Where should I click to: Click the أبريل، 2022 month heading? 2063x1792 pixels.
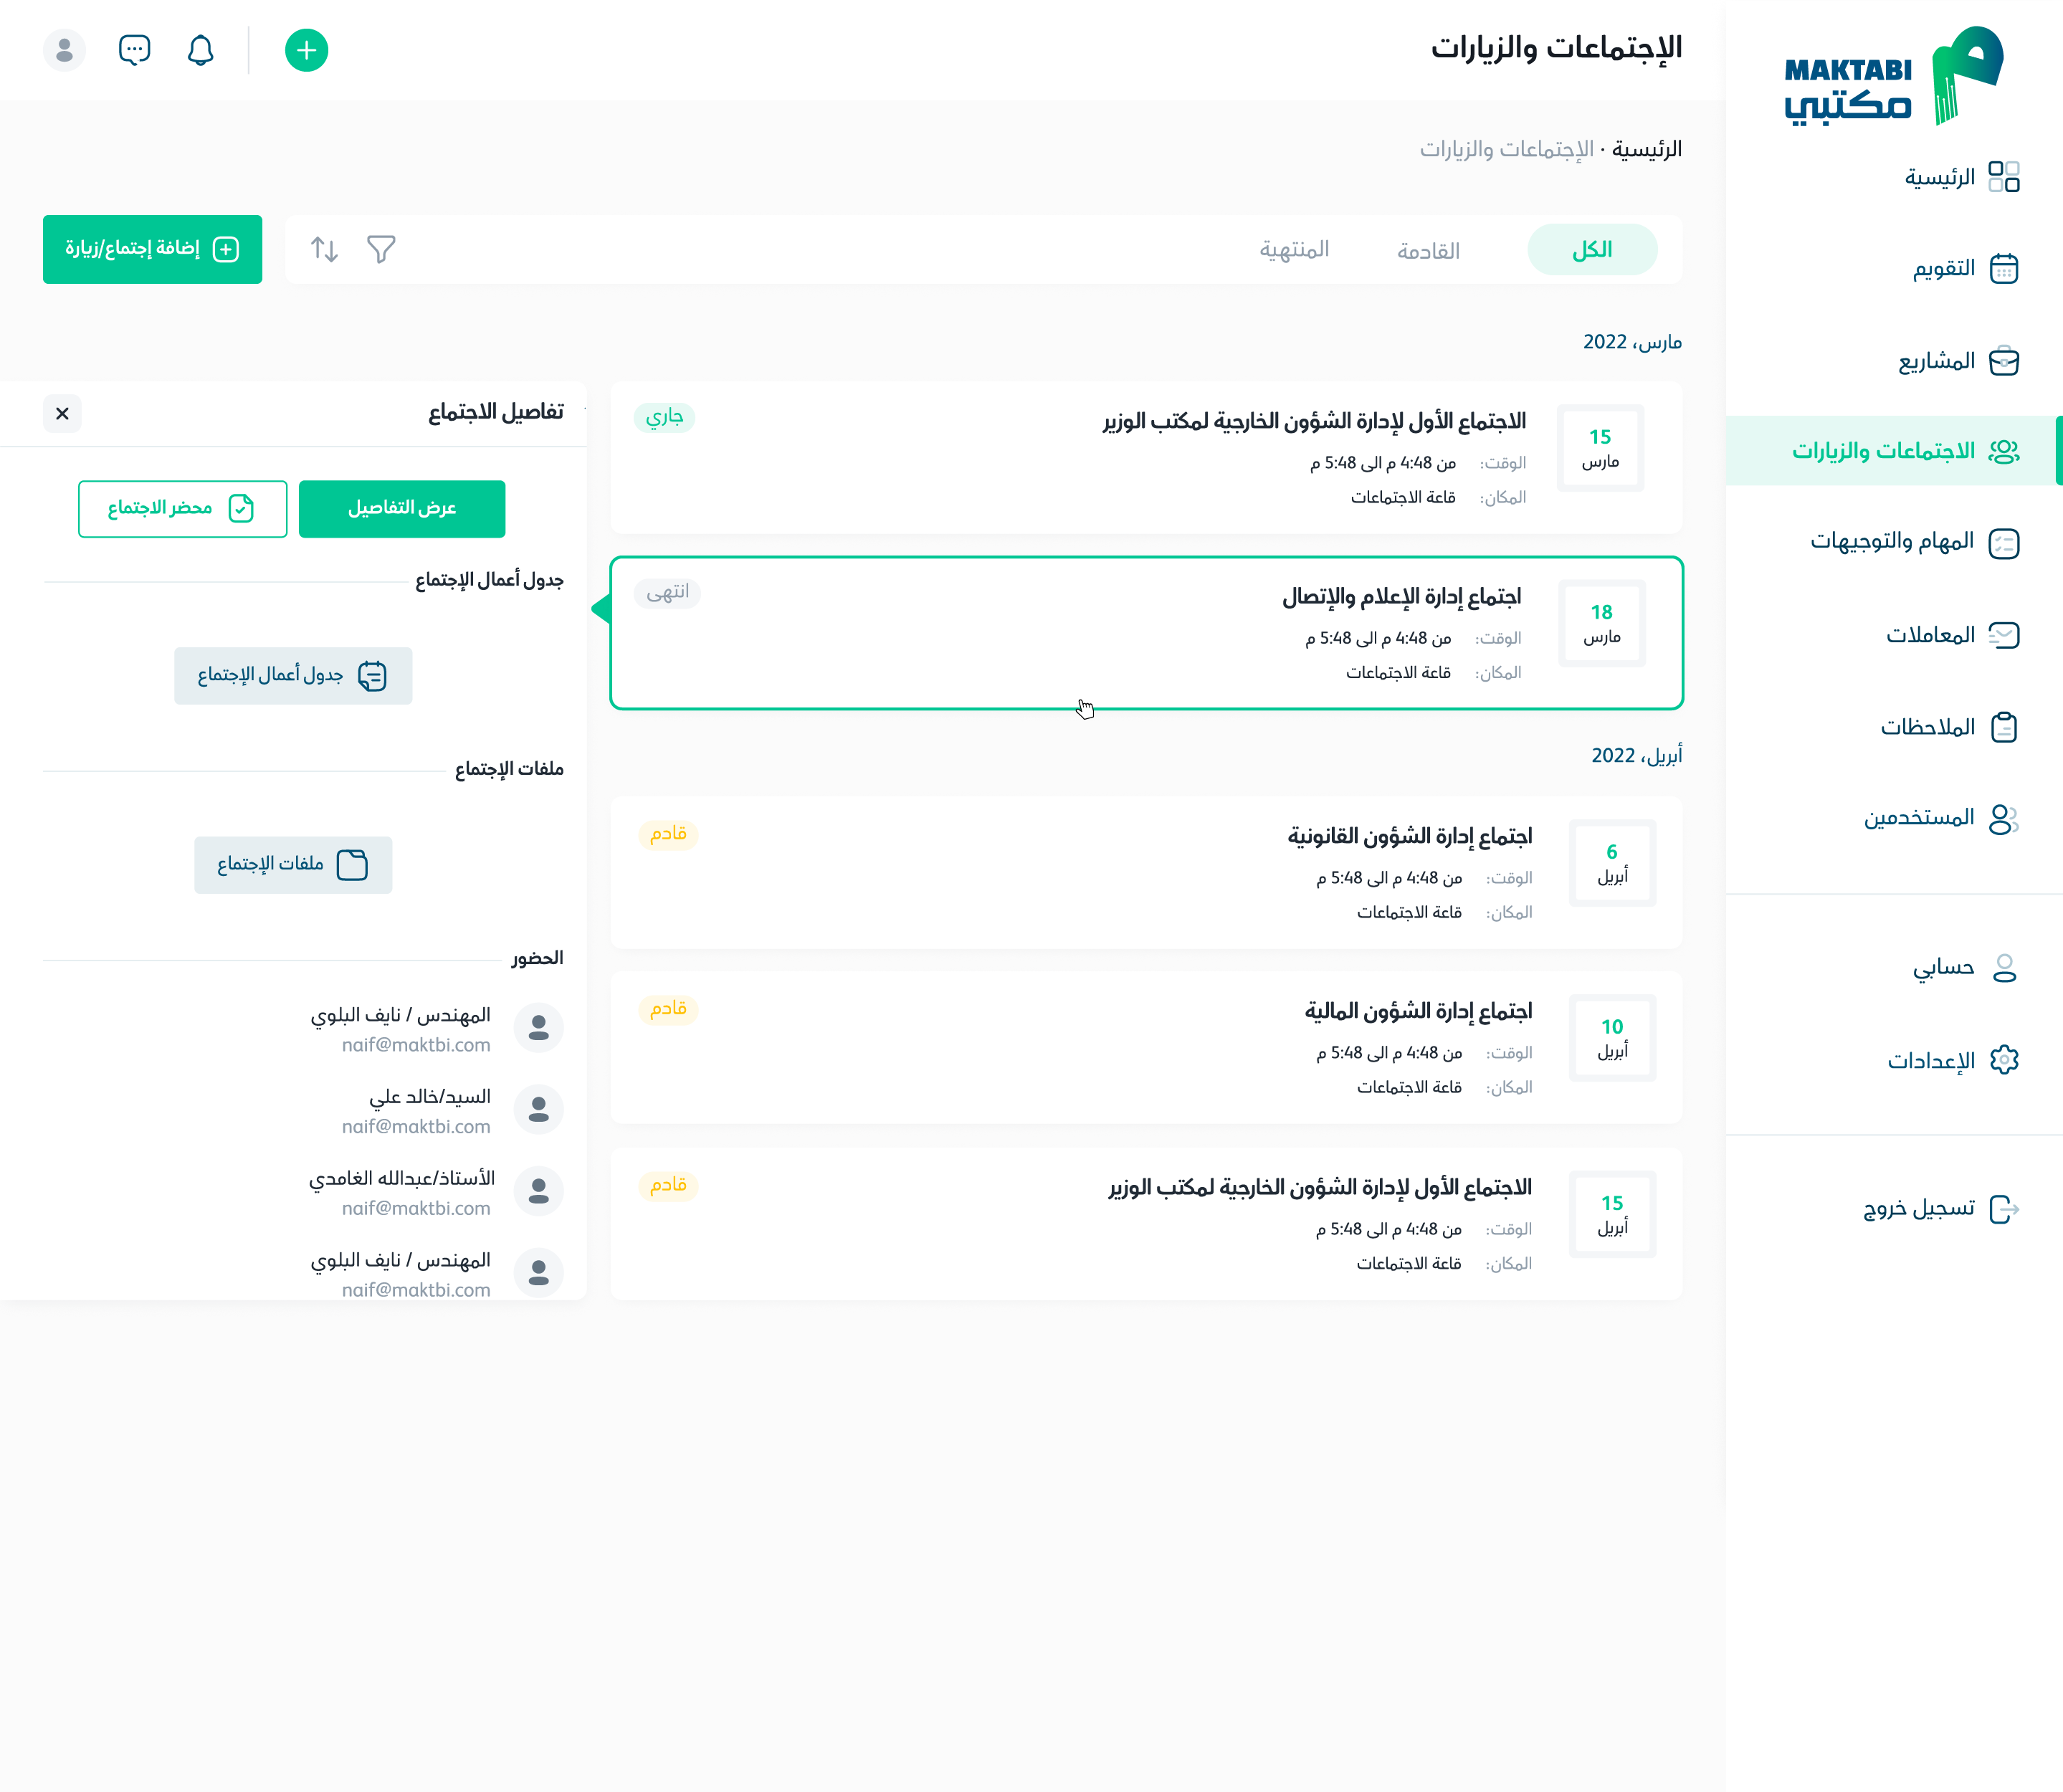pyautogui.click(x=1636, y=756)
